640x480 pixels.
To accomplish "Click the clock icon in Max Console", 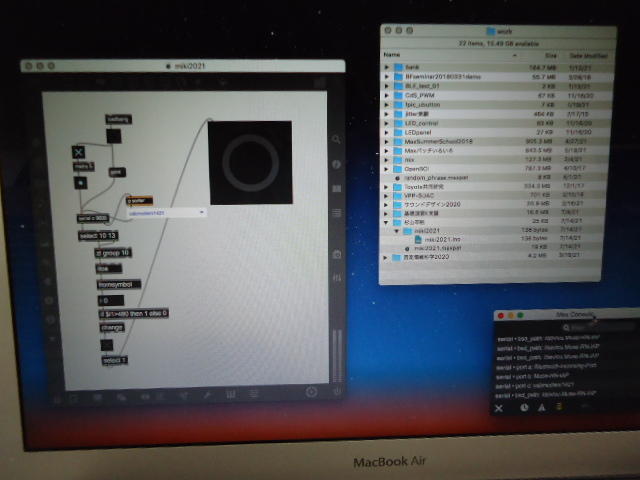I will pyautogui.click(x=524, y=407).
